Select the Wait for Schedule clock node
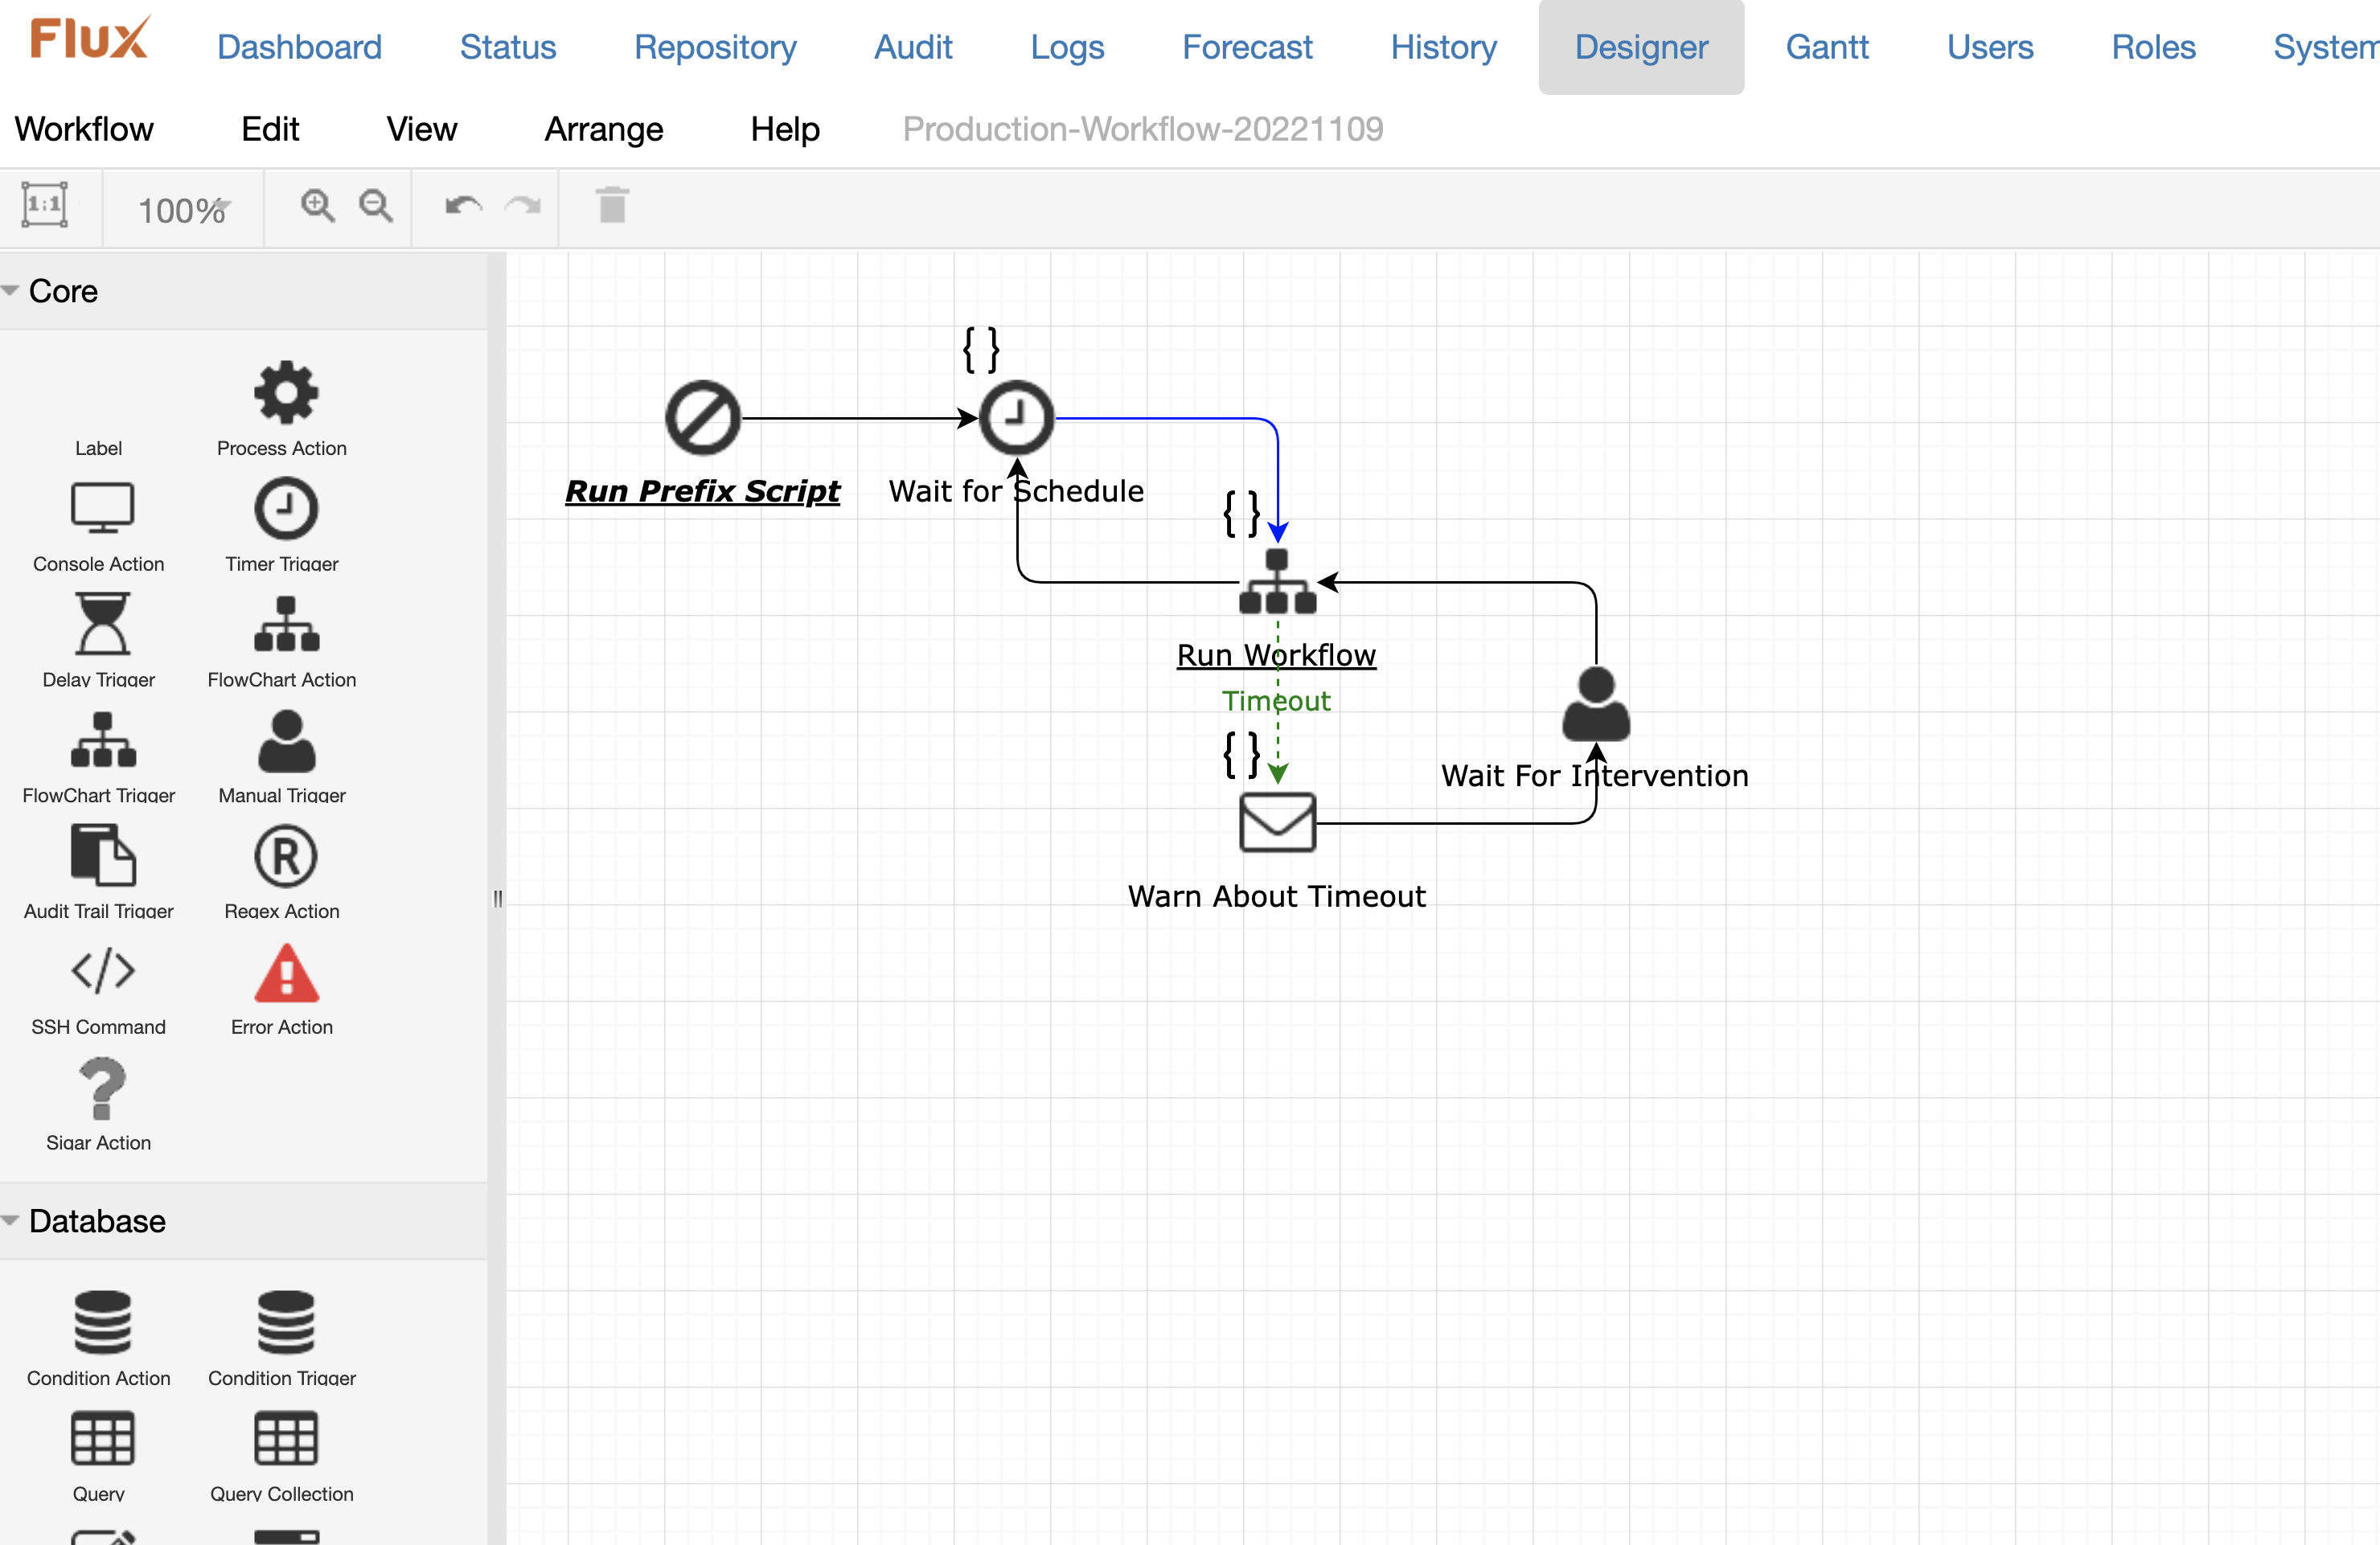The height and width of the screenshot is (1545, 2380). [x=1016, y=418]
